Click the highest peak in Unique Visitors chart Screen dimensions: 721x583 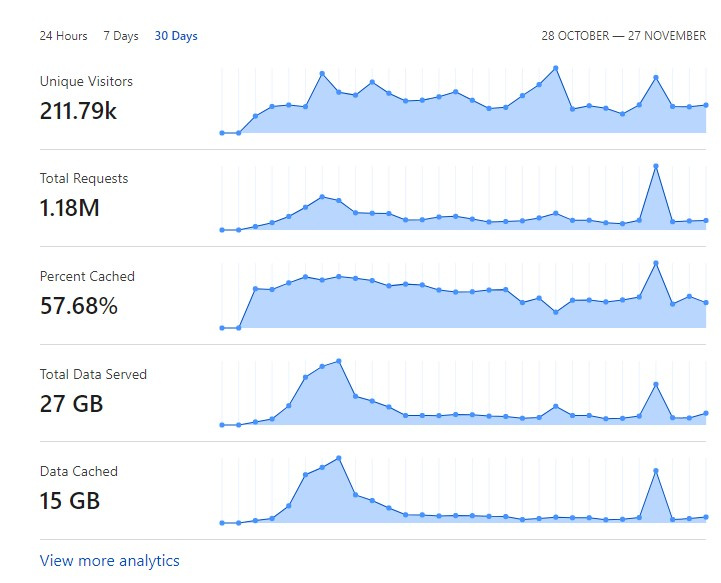[555, 68]
